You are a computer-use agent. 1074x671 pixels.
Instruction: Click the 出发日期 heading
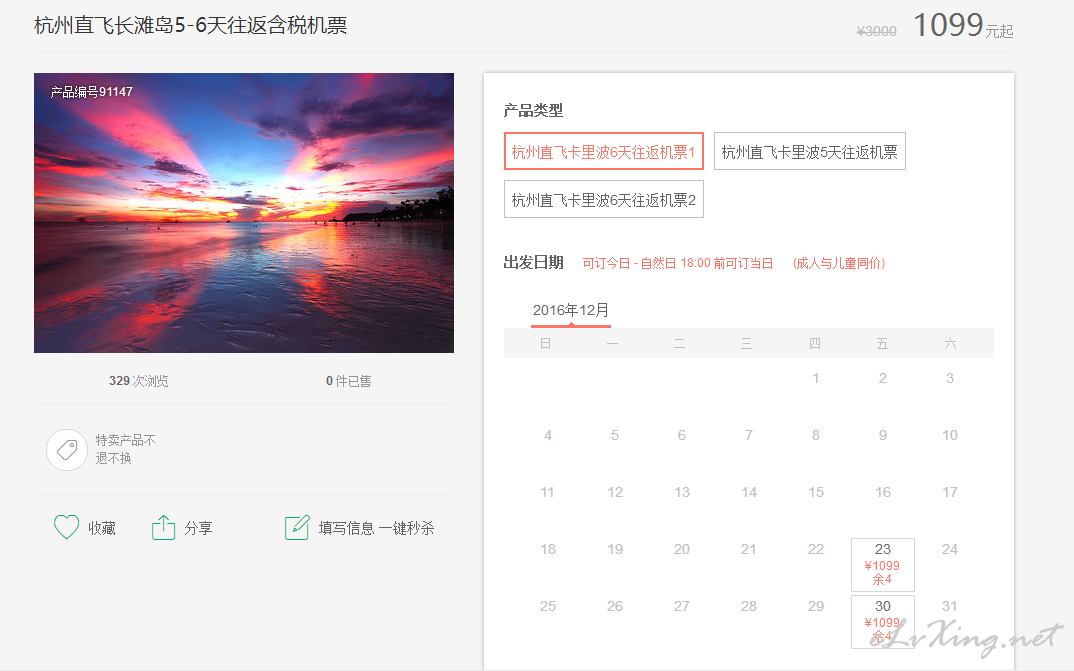pyautogui.click(x=534, y=262)
